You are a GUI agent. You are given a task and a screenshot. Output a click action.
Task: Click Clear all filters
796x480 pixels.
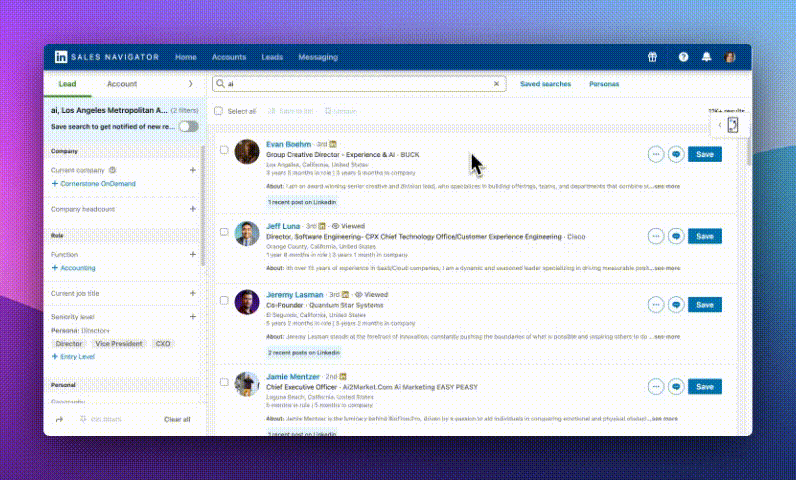point(177,419)
